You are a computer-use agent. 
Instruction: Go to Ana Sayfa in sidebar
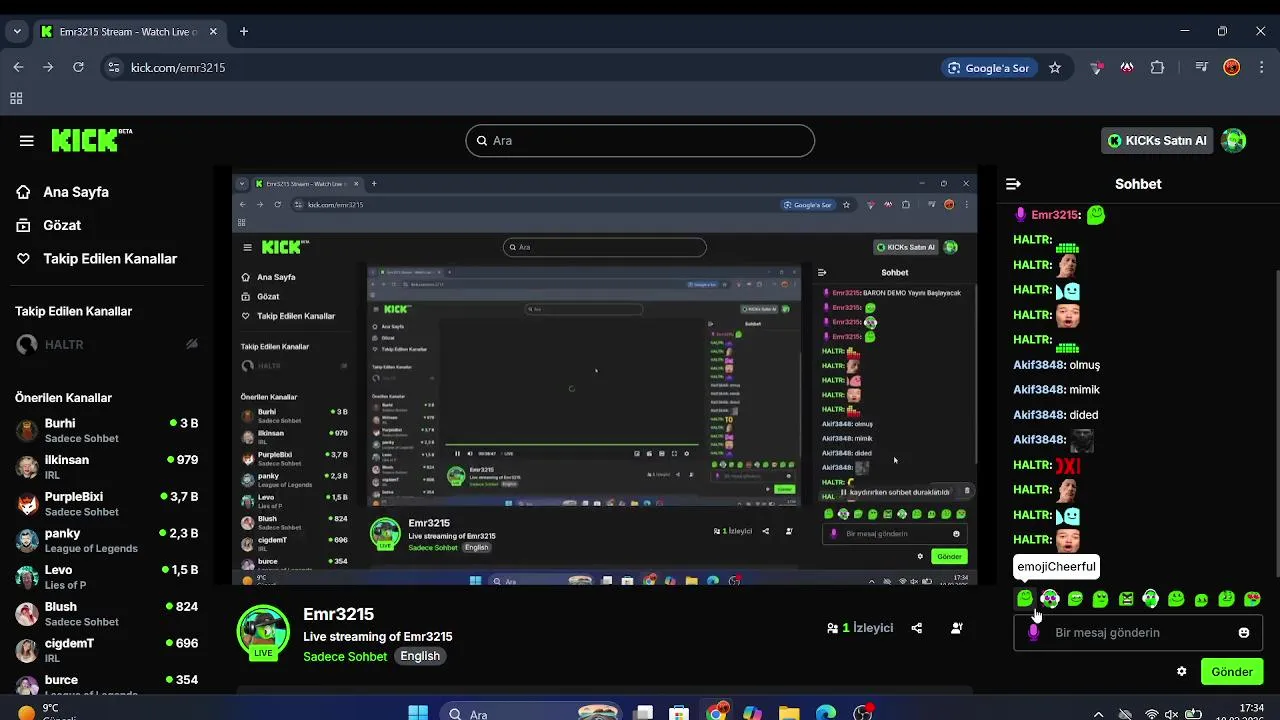(75, 192)
